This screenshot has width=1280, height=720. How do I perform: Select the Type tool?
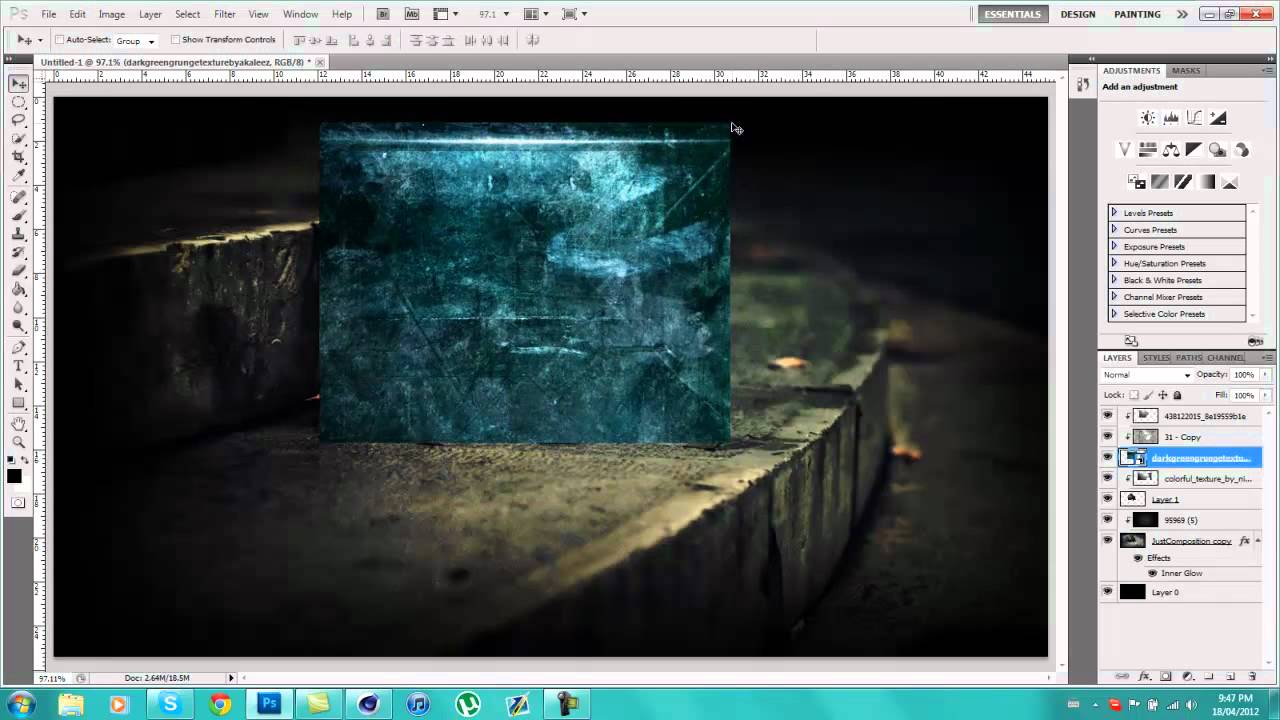(x=19, y=366)
